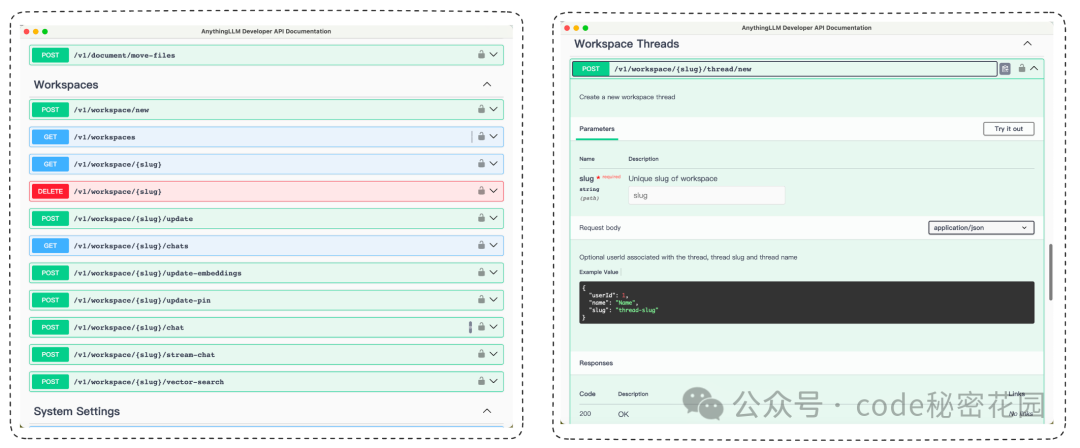Click the copy icon beside thread/new path
1080x448 pixels.
1005,69
